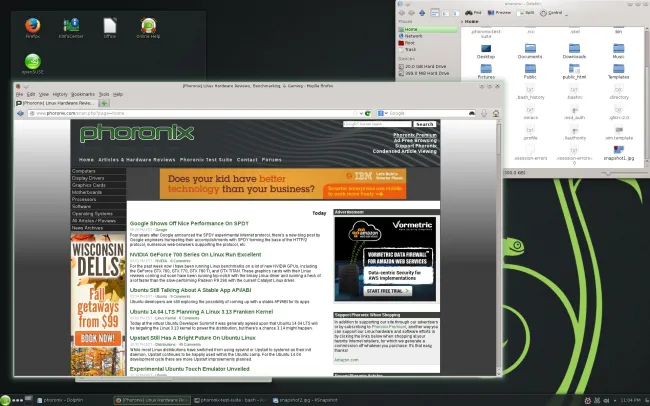Open the Music folder in Dolphin

click(618, 51)
